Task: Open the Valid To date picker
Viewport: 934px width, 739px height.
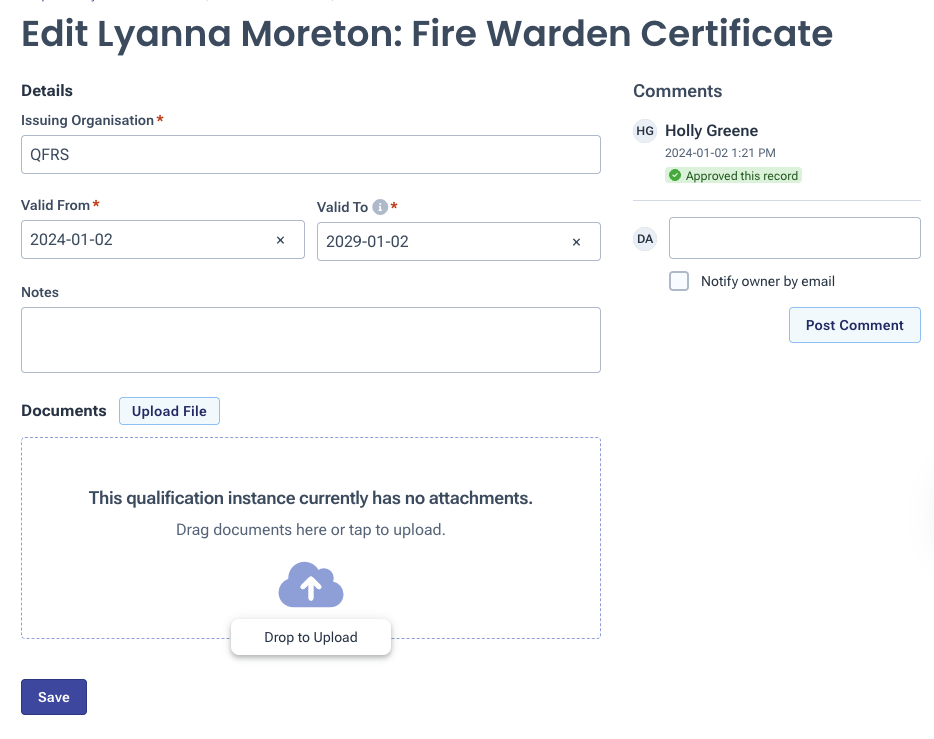Action: (440, 242)
